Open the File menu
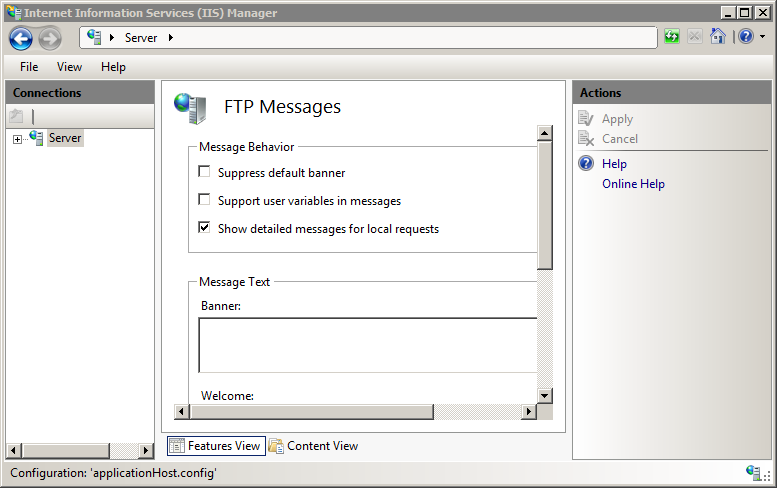Screen dimensions: 777x488 29,67
